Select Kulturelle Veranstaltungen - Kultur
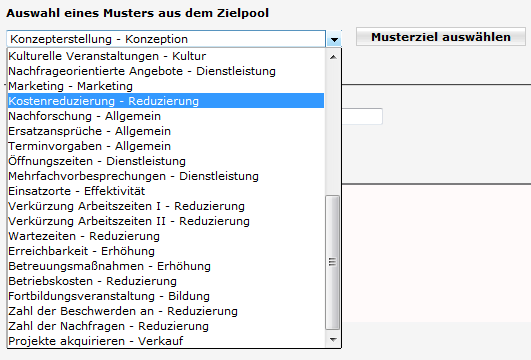The height and width of the screenshot is (360, 531). pyautogui.click(x=166, y=56)
